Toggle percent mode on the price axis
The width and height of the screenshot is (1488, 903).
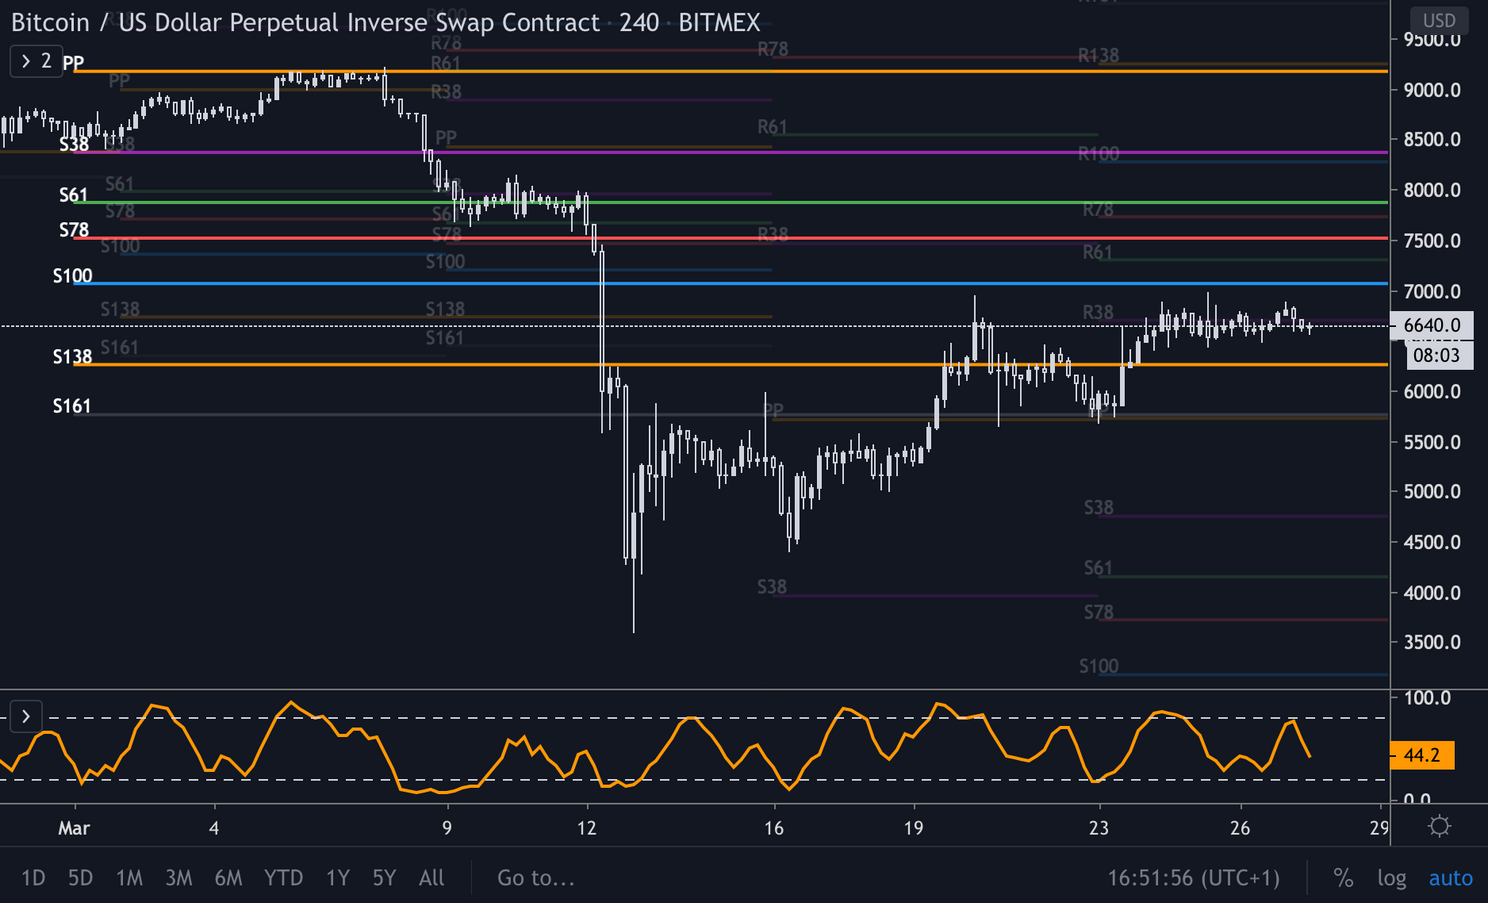pyautogui.click(x=1343, y=877)
